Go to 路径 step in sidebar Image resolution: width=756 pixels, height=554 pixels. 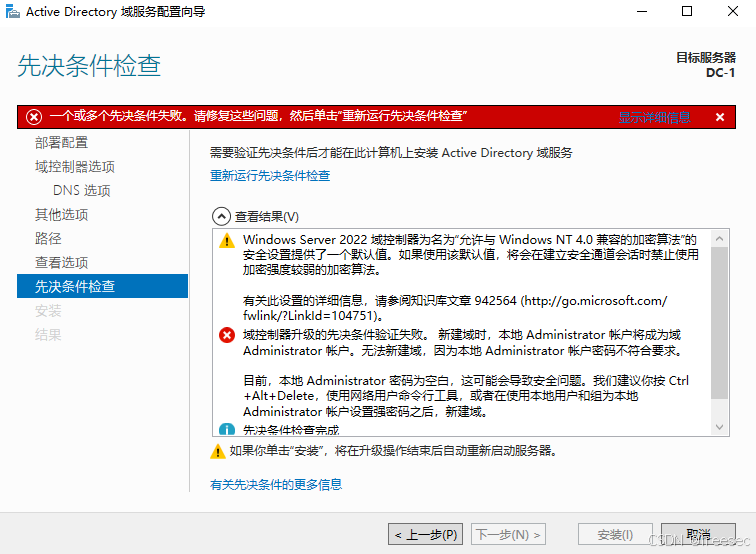[x=48, y=239]
